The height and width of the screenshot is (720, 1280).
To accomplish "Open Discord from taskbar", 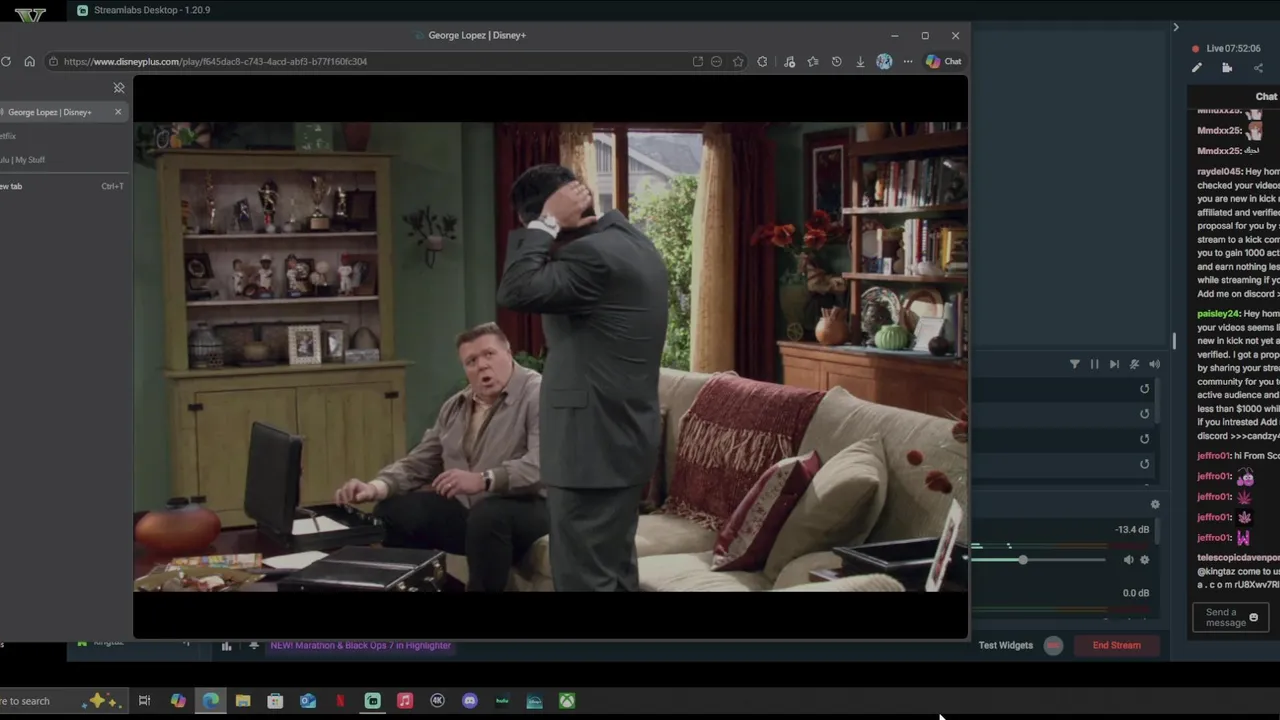I will pos(470,701).
